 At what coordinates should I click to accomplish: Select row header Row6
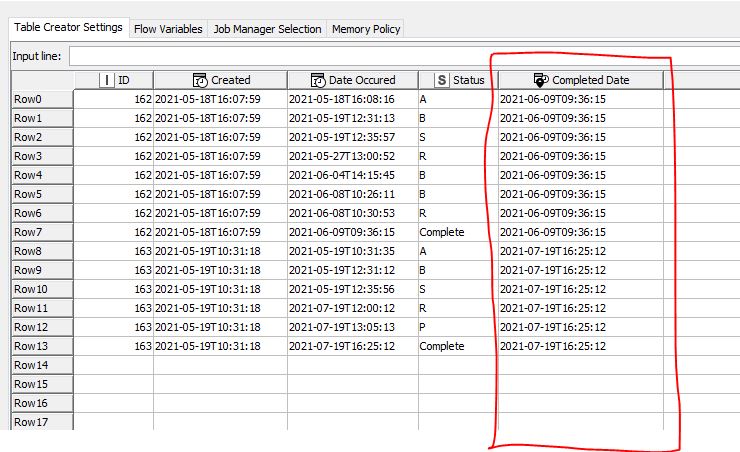coord(42,213)
